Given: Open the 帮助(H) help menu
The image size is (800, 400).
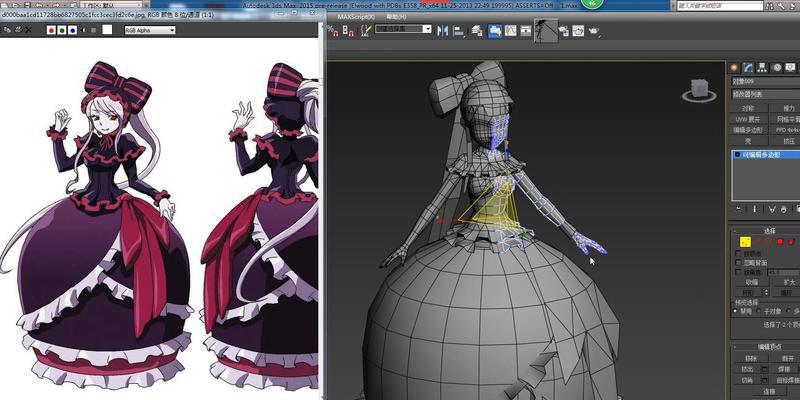Looking at the screenshot, I should click(x=396, y=17).
